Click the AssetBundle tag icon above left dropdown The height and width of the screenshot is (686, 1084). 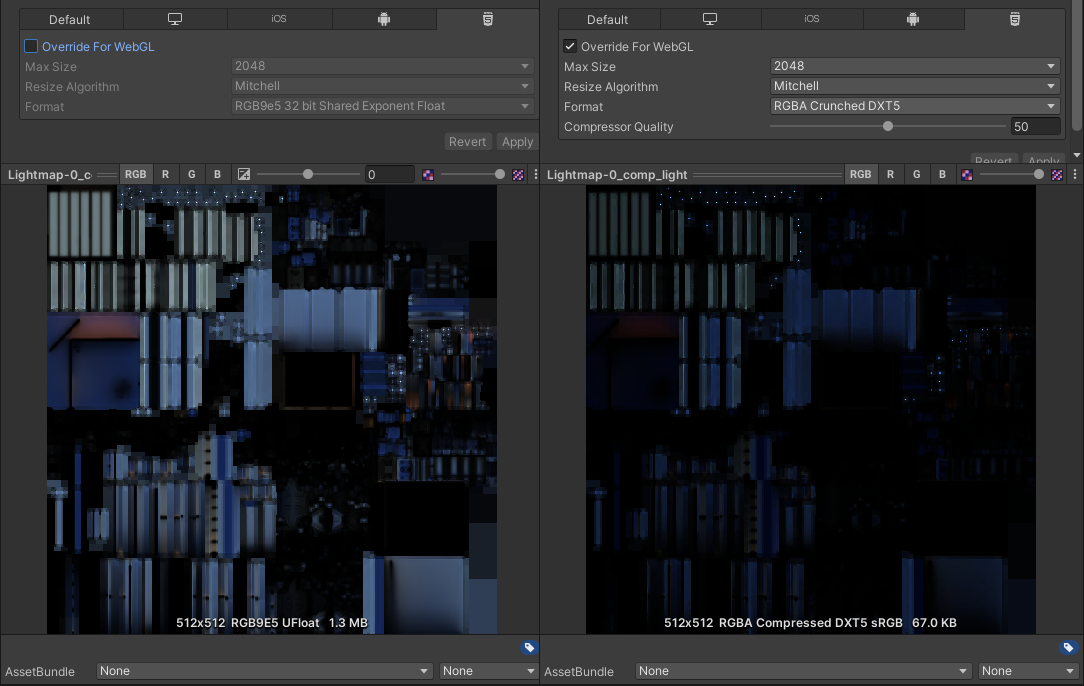[x=529, y=647]
